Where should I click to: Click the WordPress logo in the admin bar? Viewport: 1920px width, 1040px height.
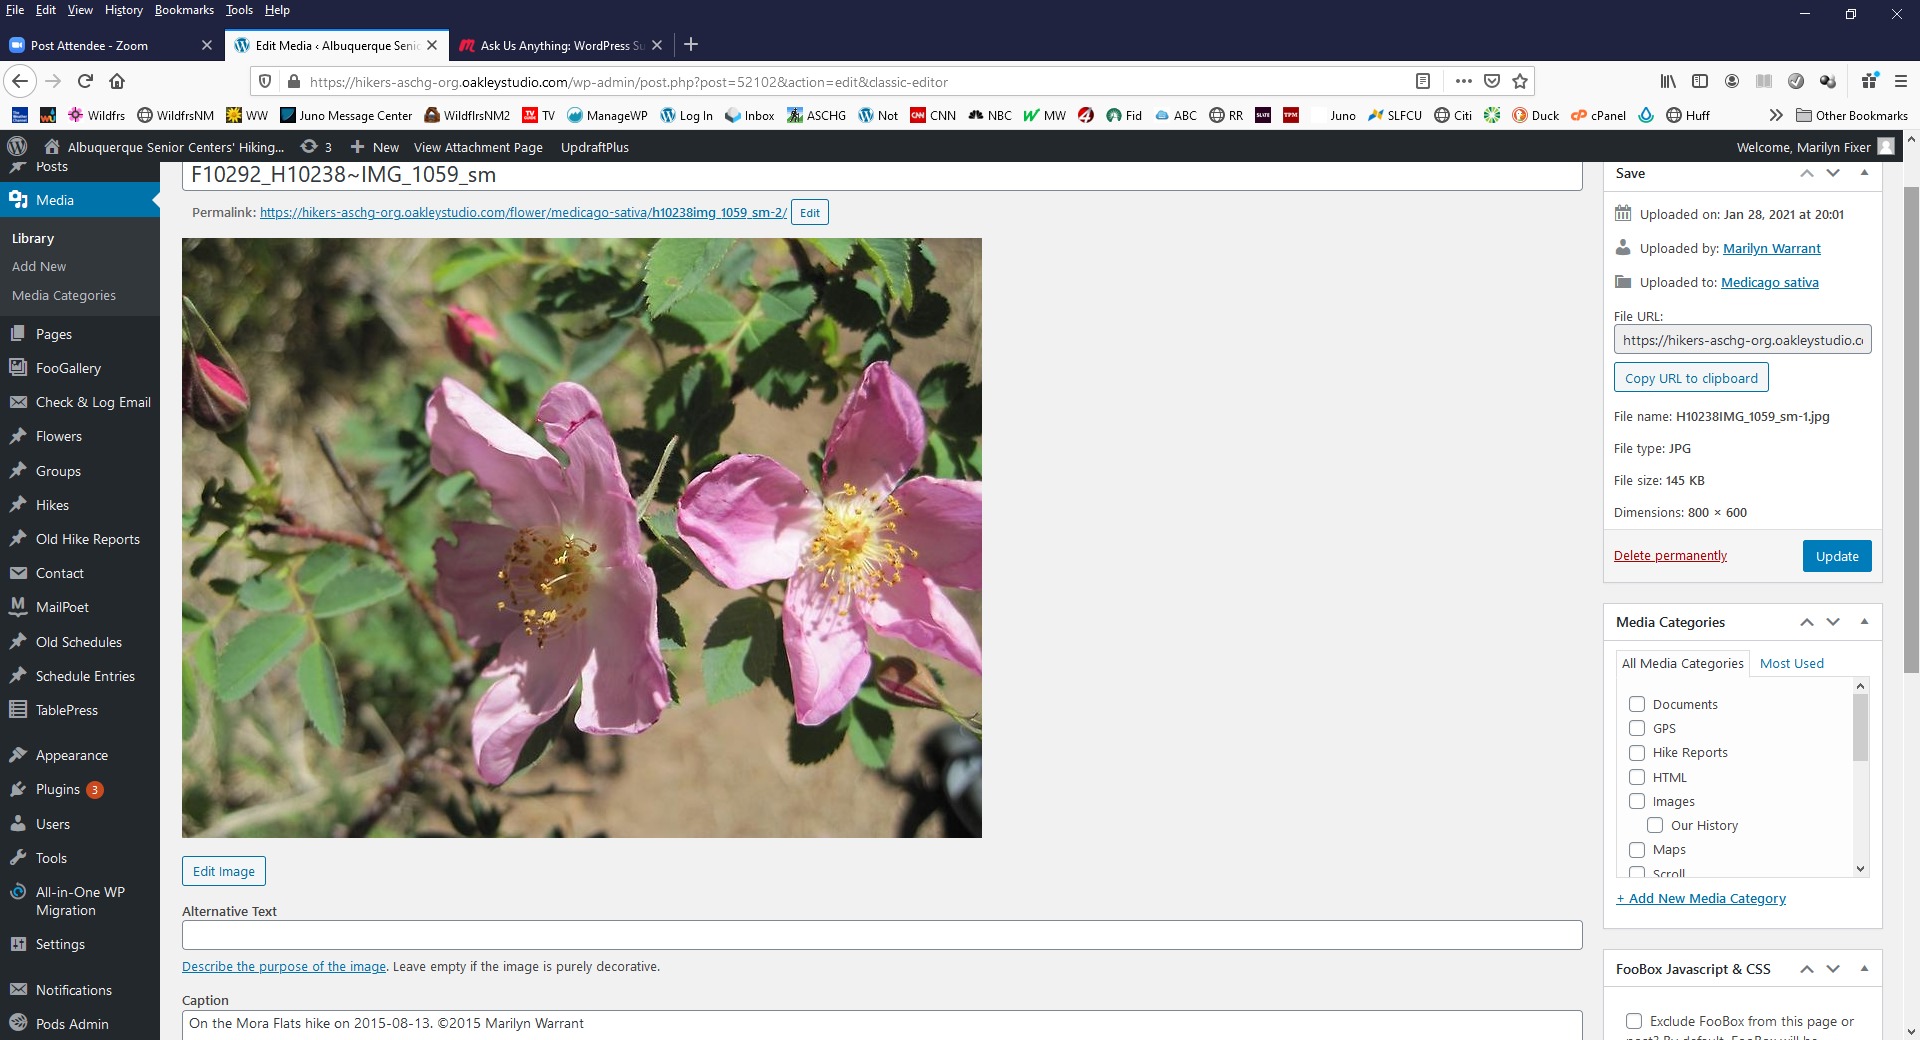[17, 146]
